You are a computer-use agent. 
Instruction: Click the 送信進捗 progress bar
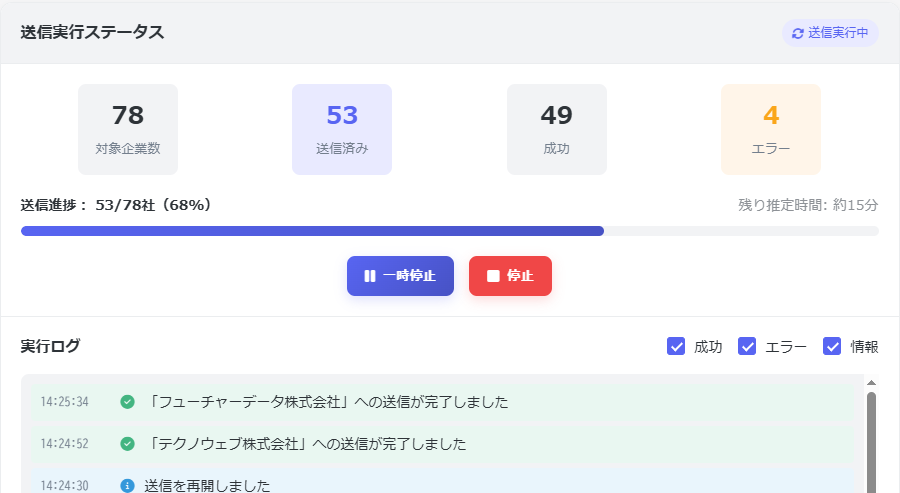(x=449, y=231)
